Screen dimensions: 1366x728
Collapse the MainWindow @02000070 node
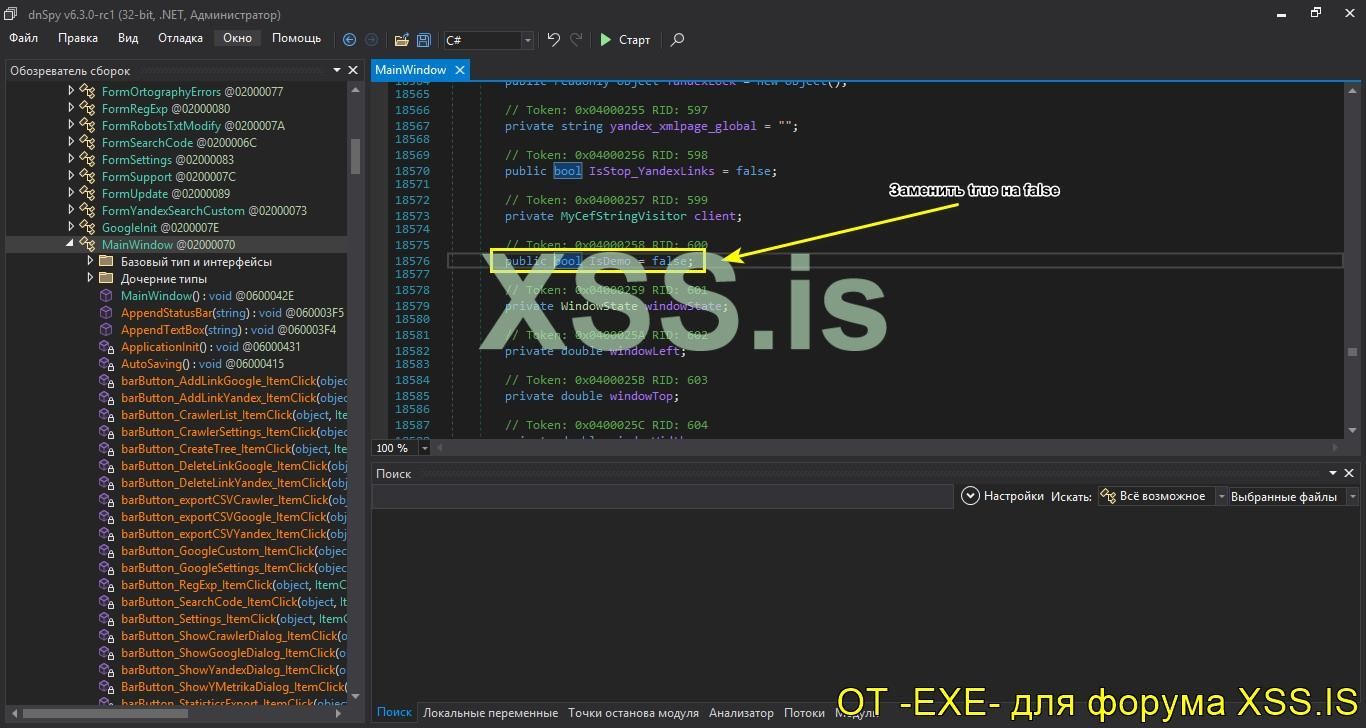71,245
